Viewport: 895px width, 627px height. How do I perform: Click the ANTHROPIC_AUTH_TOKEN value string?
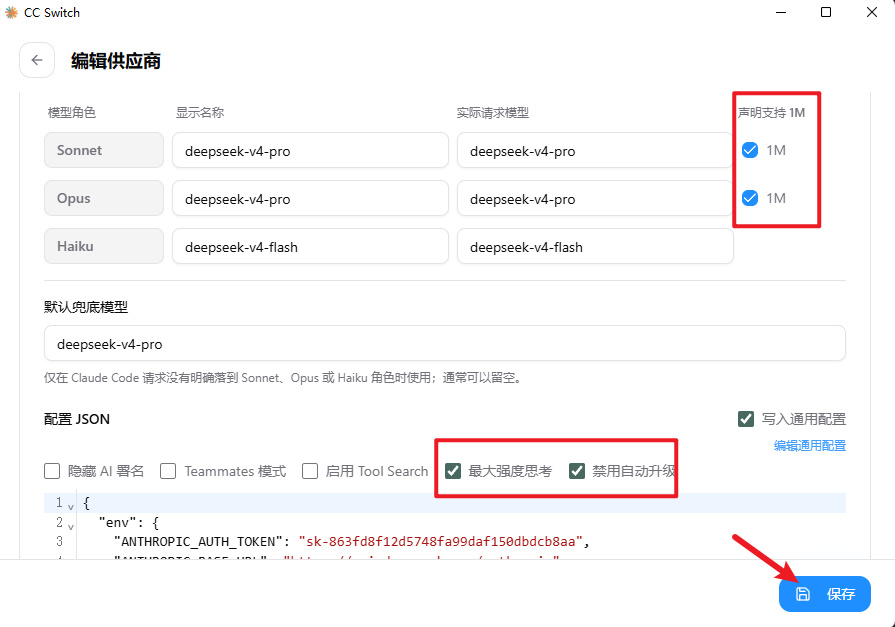440,541
